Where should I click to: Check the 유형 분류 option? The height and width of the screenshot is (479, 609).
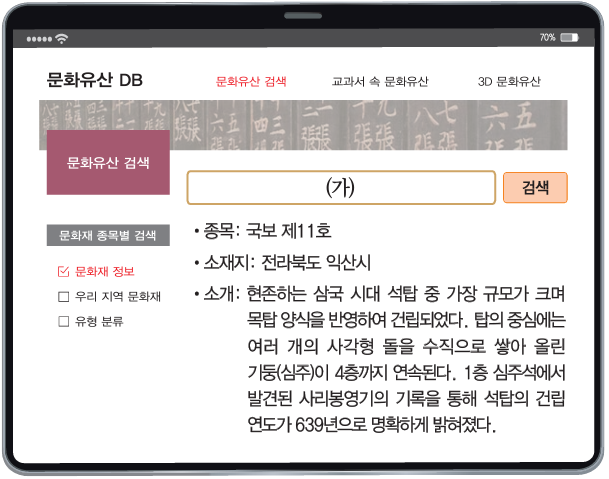(x=64, y=321)
